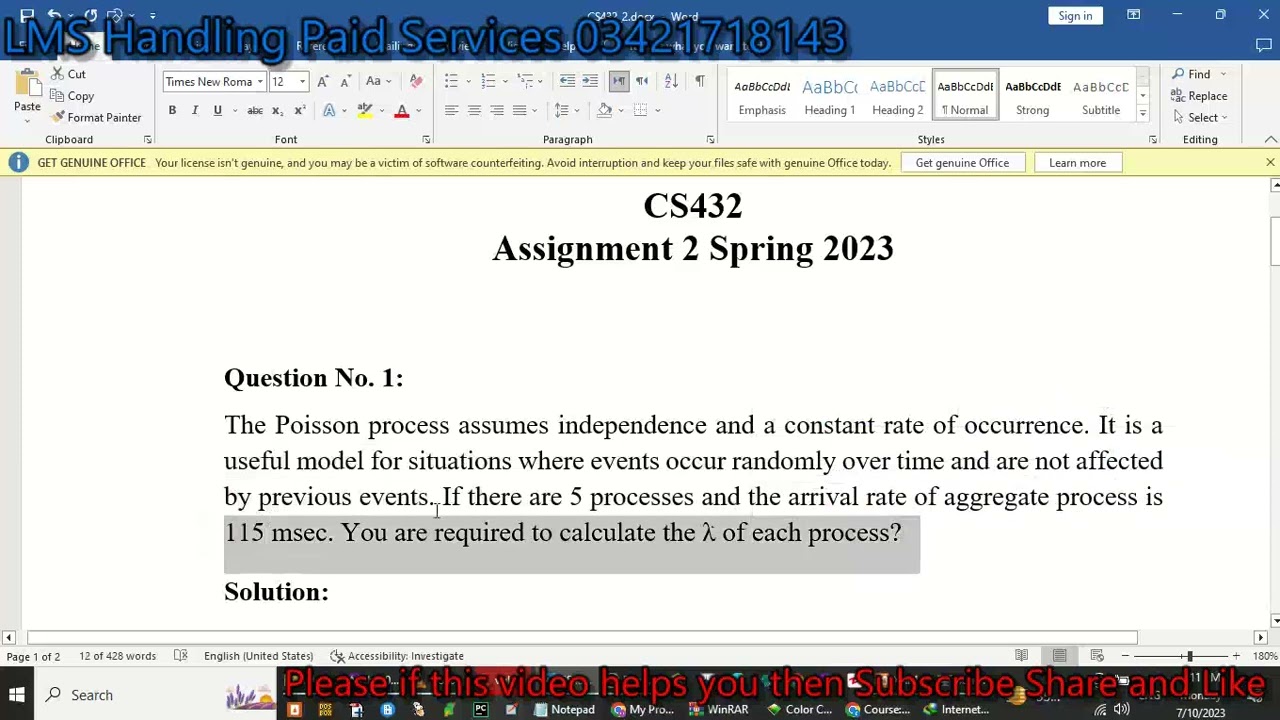This screenshot has width=1280, height=720.
Task: Apply yellow text highlight color
Action: [365, 110]
